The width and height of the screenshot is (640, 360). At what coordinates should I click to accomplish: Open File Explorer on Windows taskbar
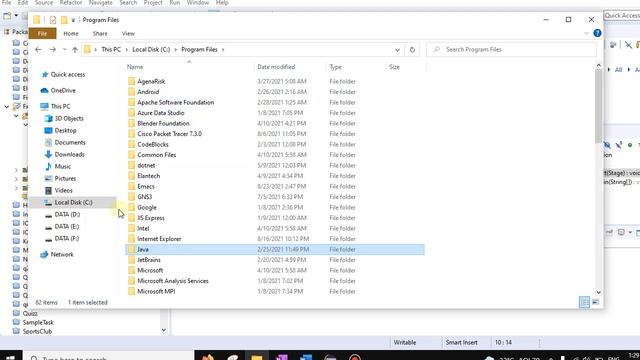pyautogui.click(x=257, y=357)
